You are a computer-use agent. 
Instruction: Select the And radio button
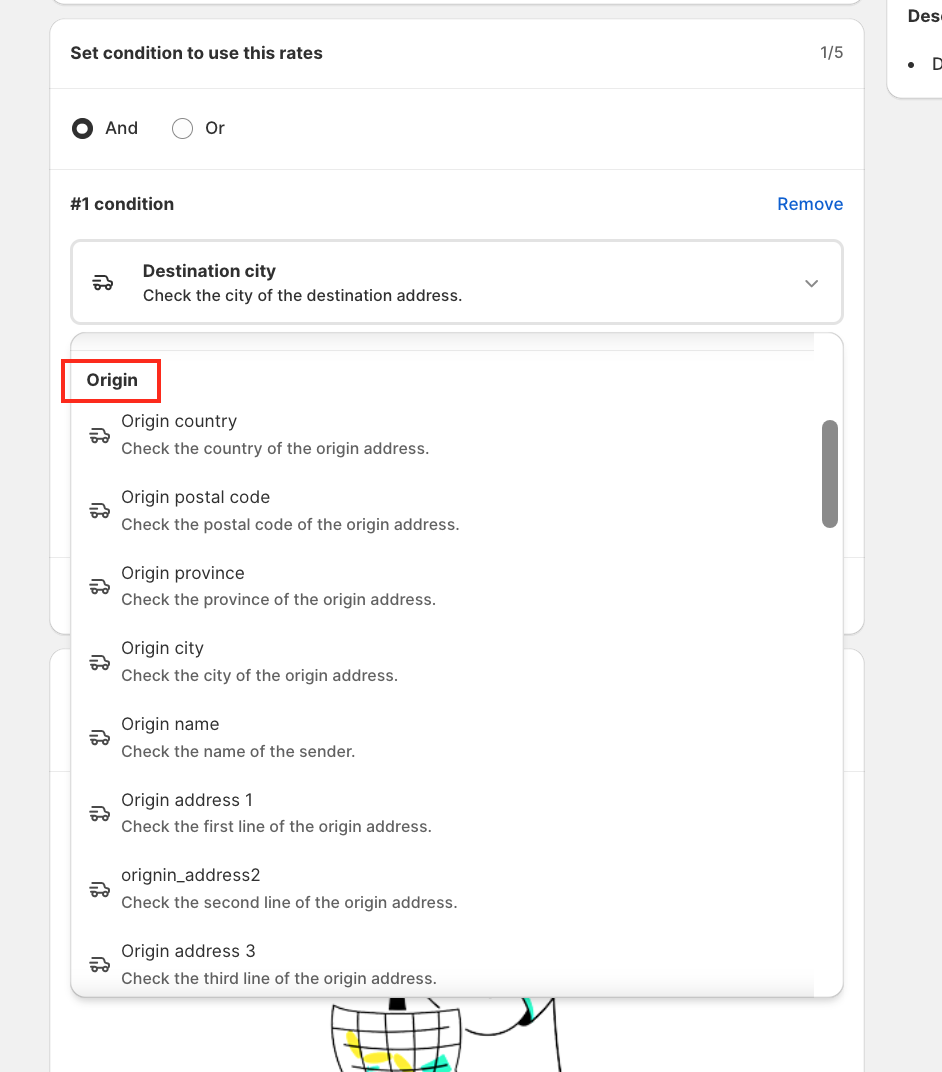click(x=83, y=128)
